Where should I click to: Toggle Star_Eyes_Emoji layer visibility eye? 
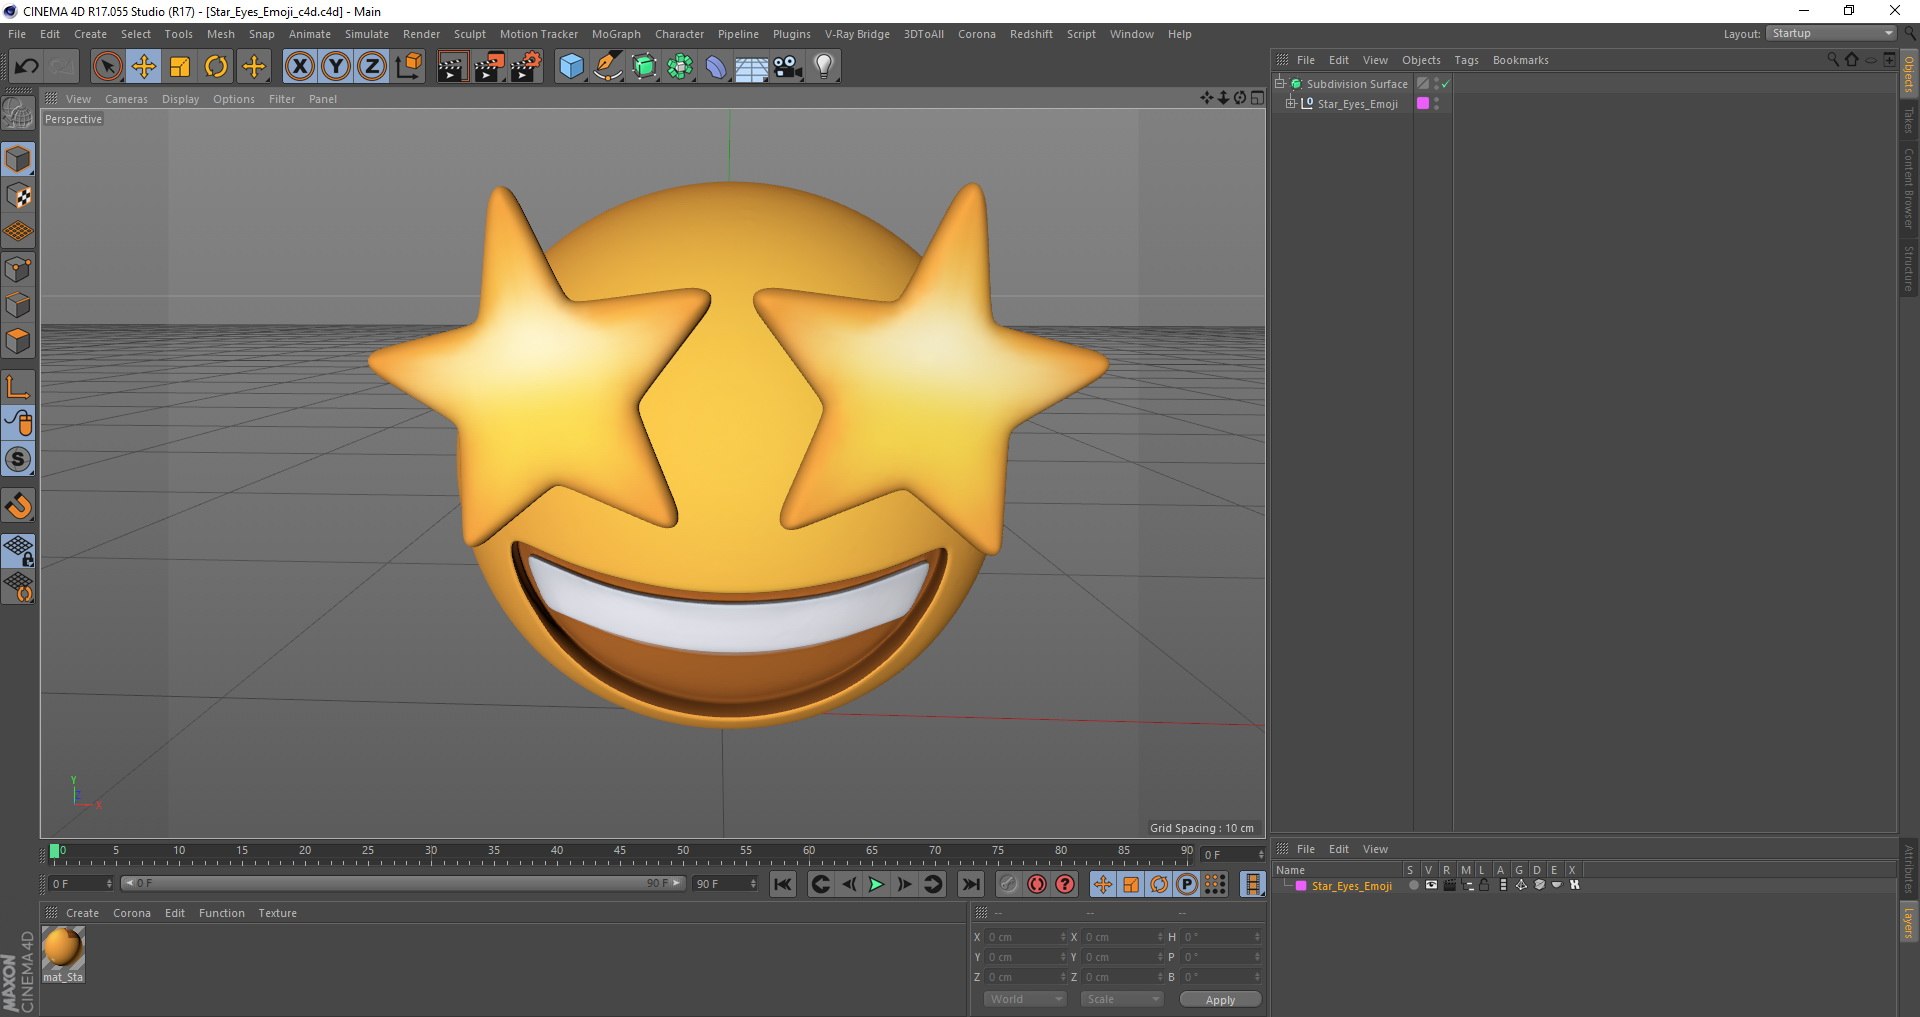tap(1431, 885)
